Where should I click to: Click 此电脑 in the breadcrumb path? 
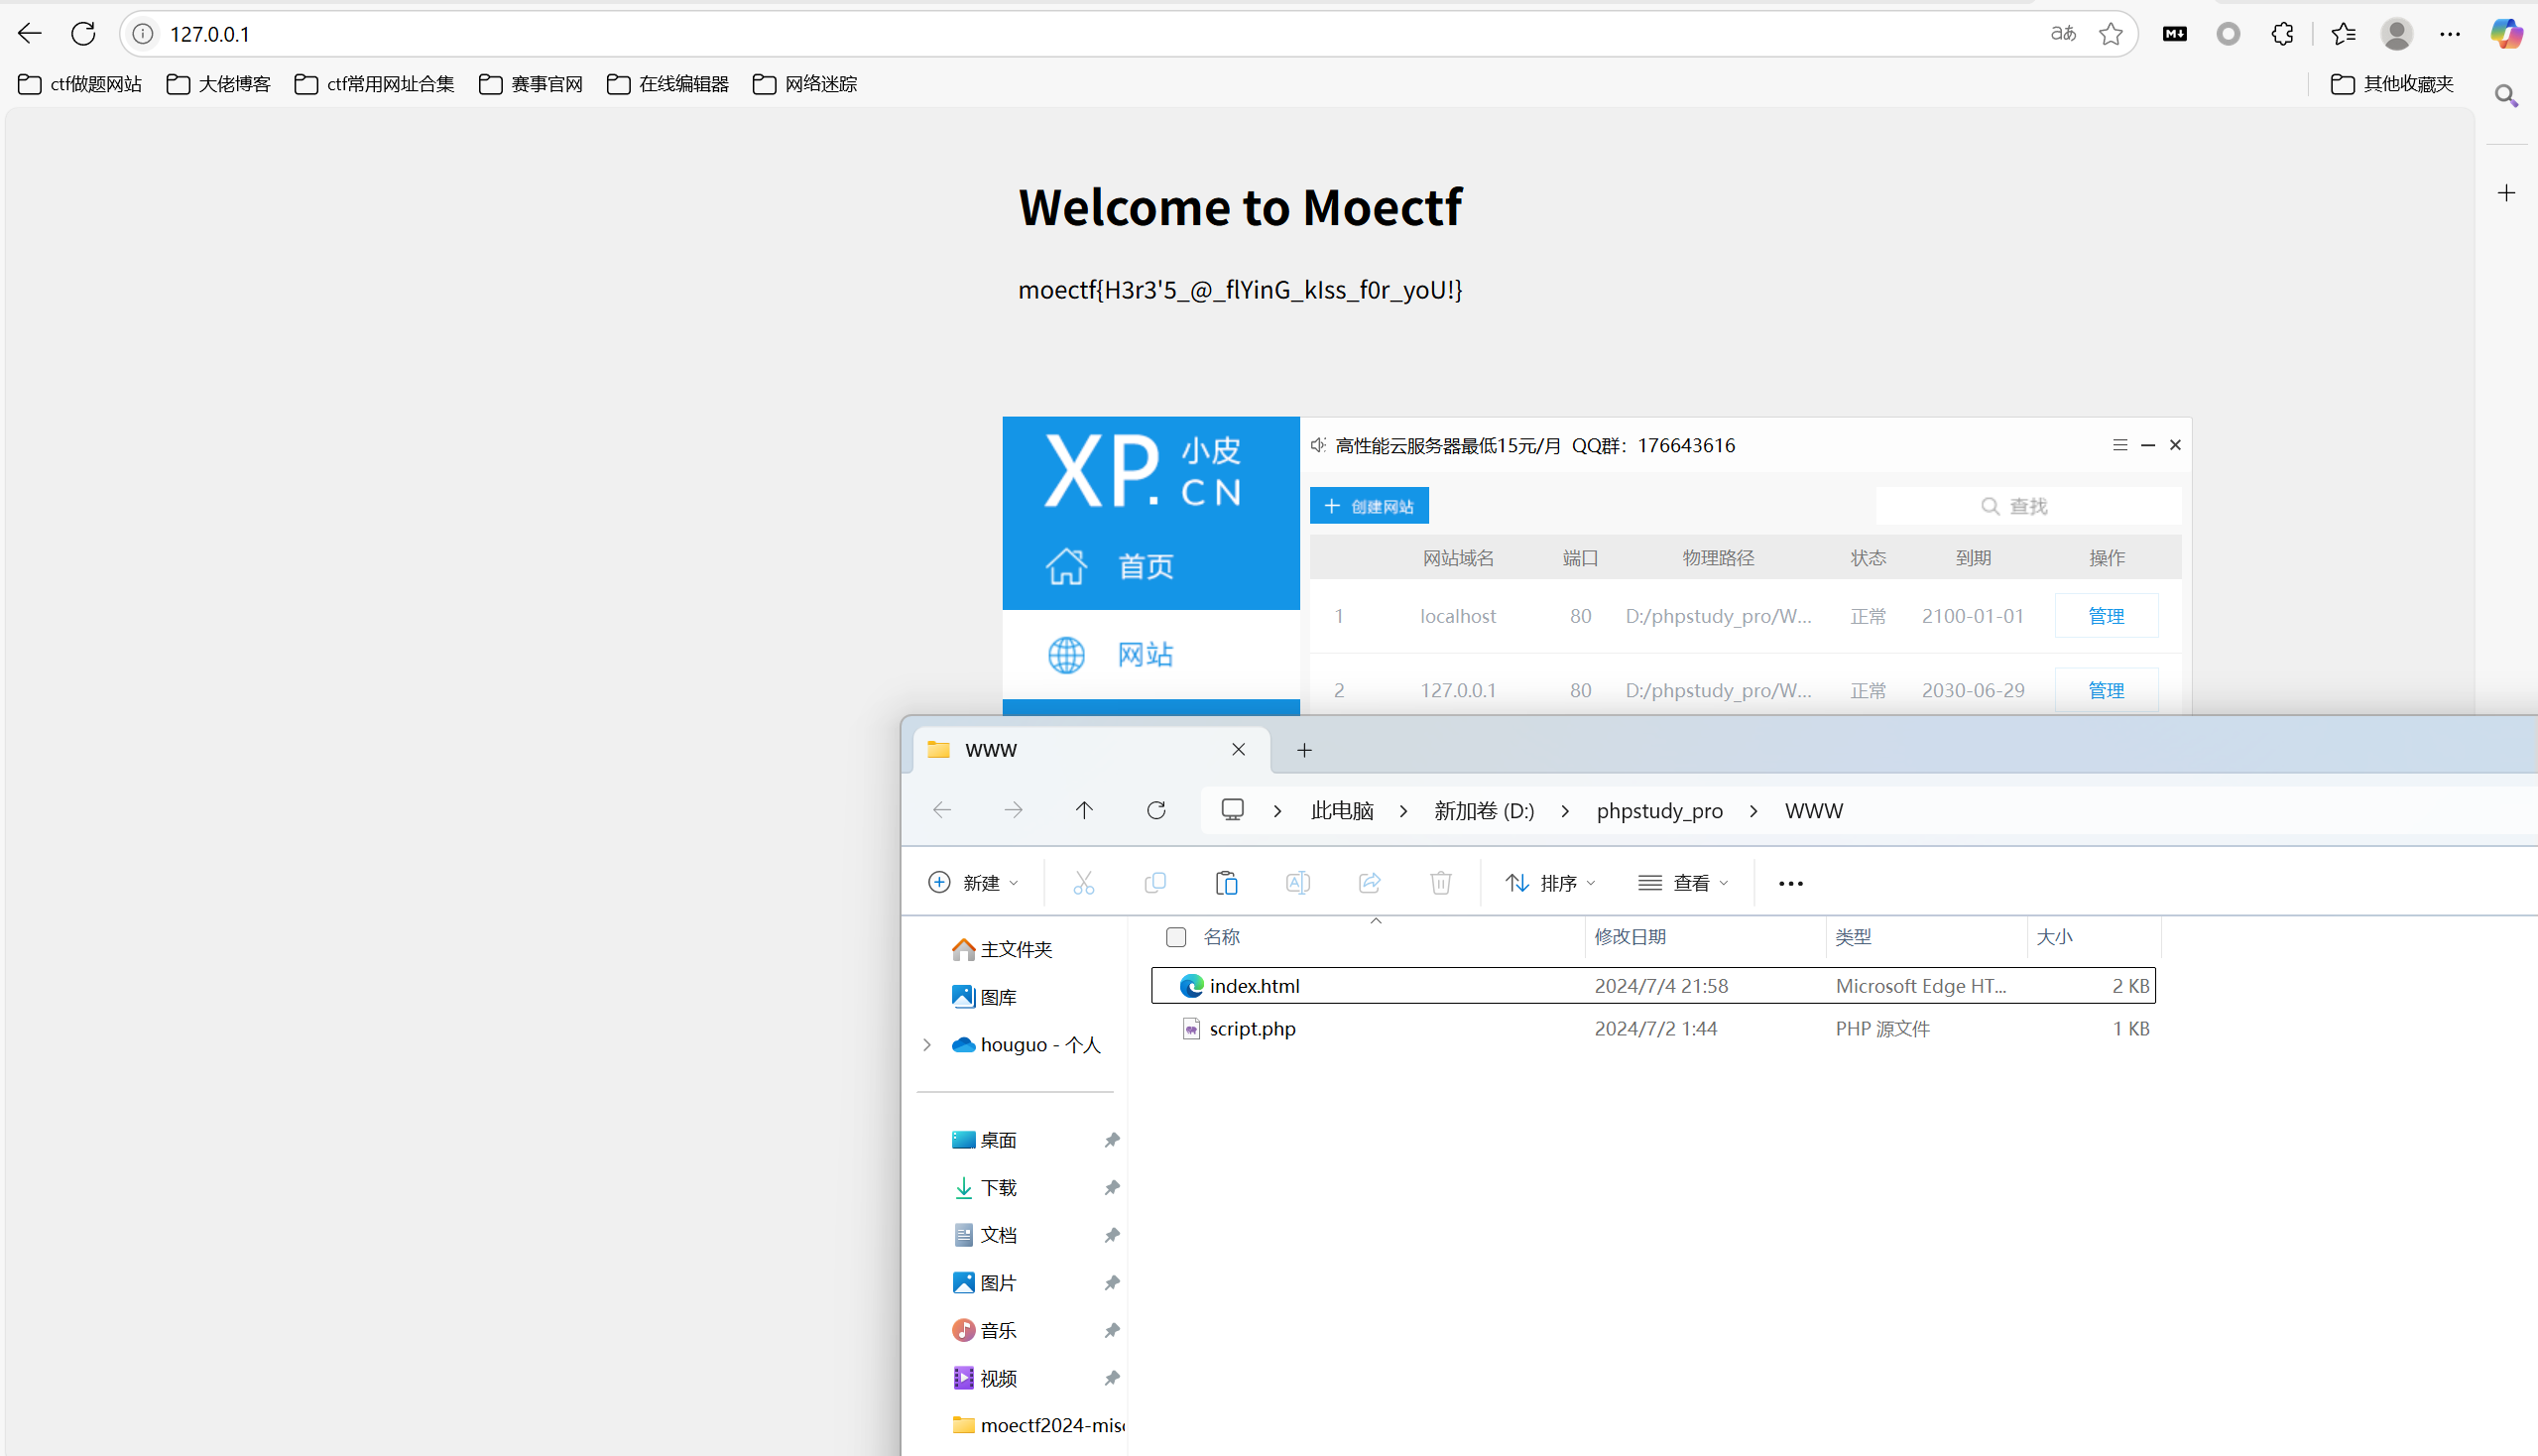[x=1342, y=811]
